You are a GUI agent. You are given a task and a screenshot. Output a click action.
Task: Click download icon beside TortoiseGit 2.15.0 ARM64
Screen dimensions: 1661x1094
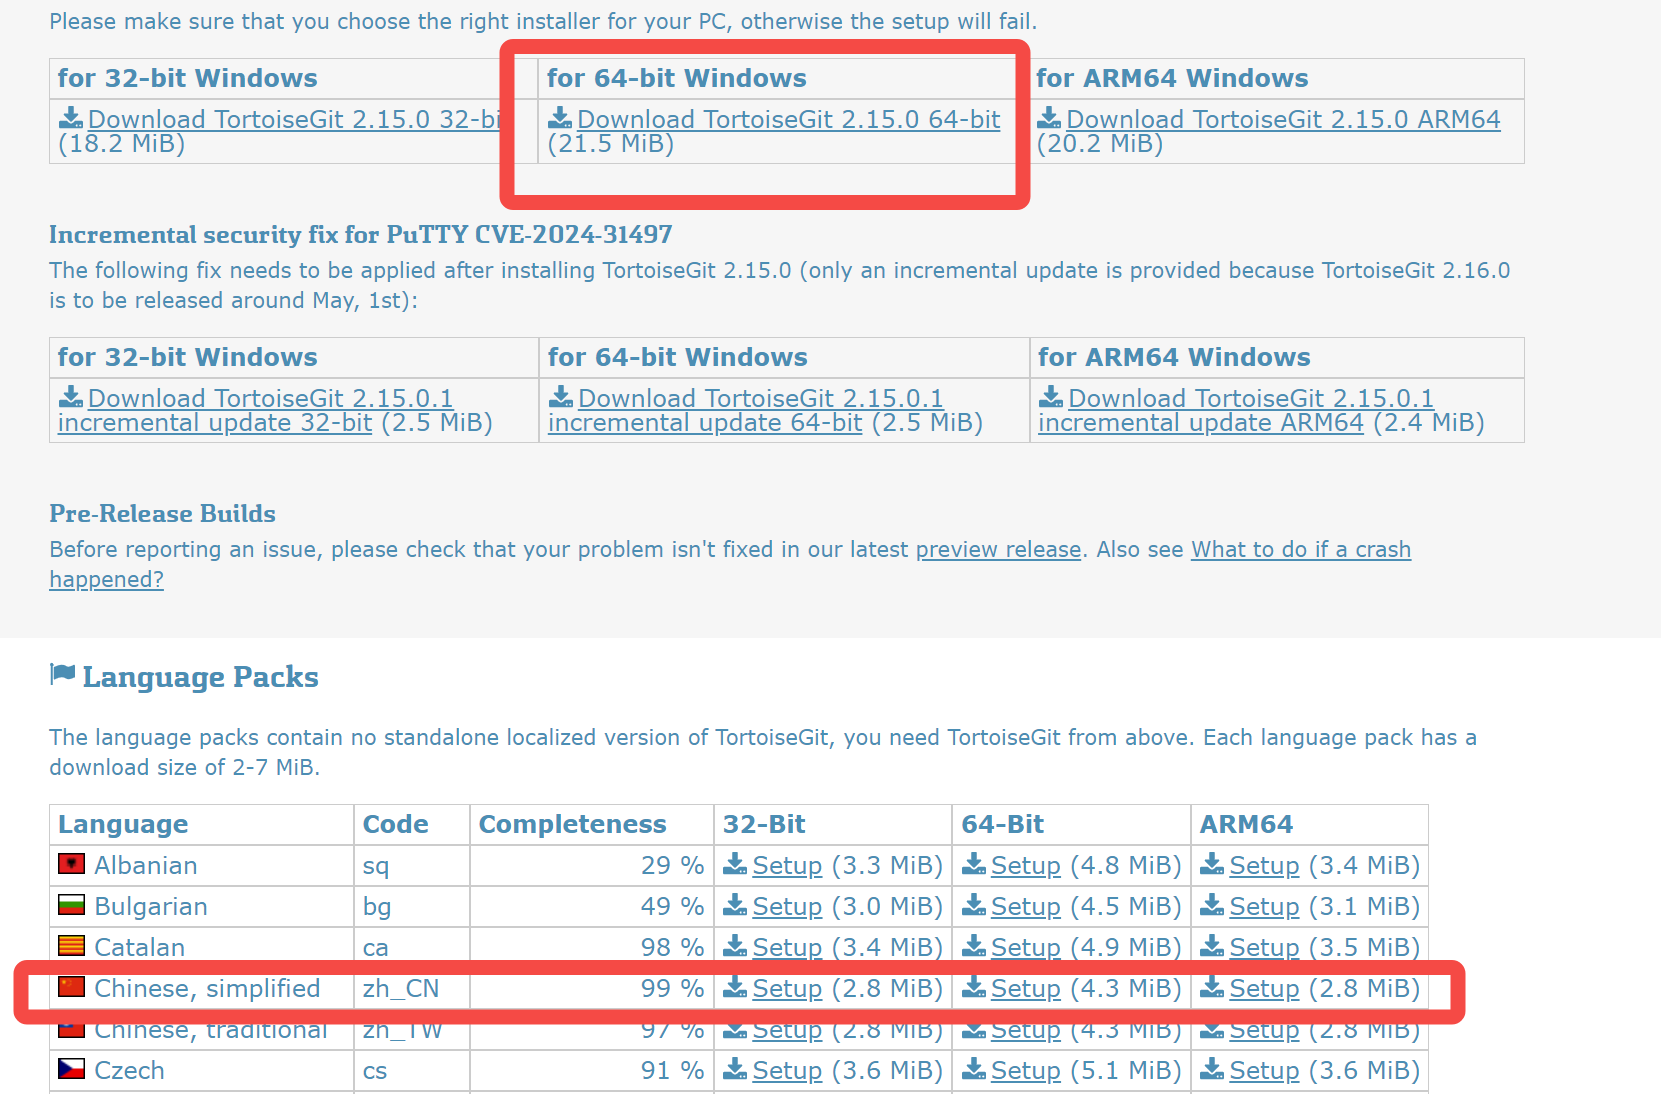click(1049, 118)
